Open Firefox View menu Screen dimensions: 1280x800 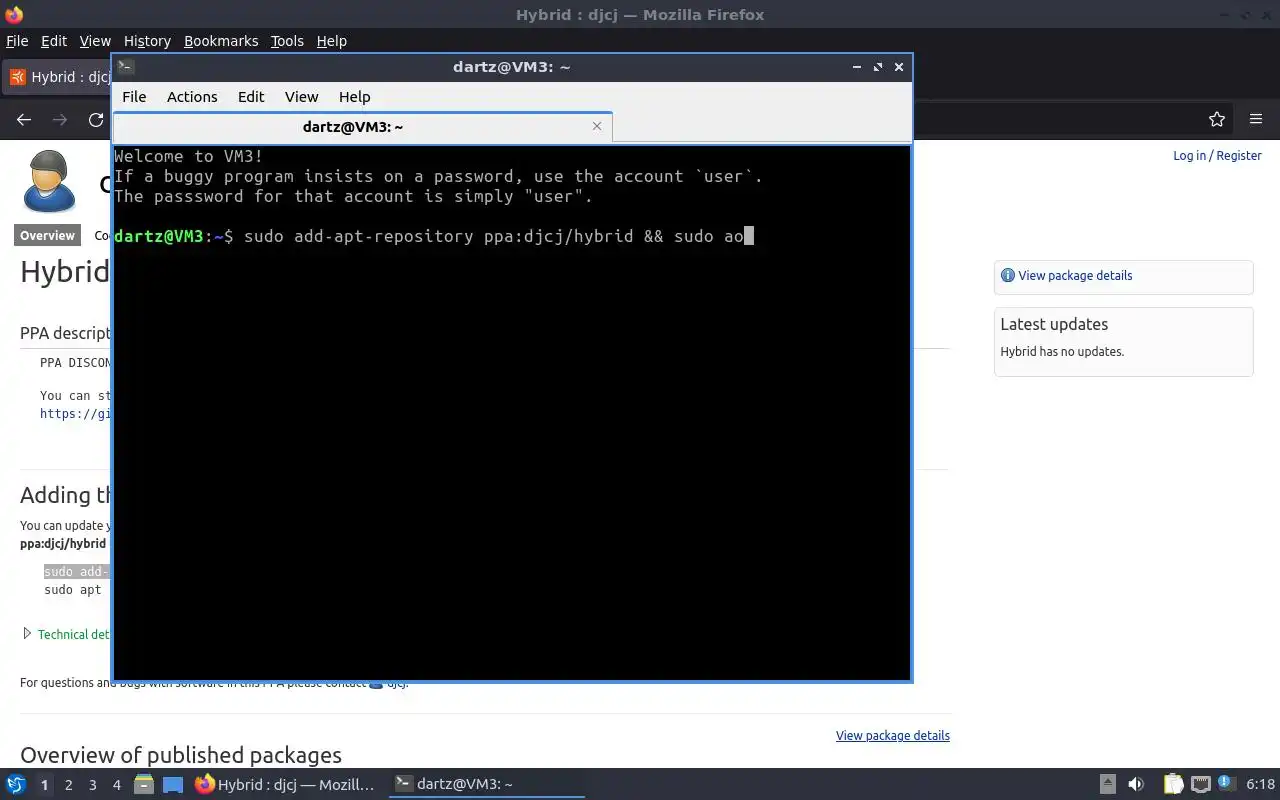coord(95,41)
